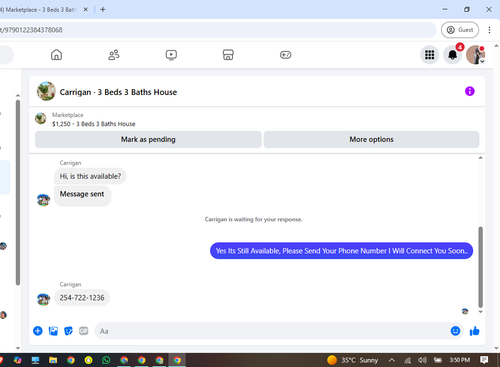Click the chat scrollbar up arrow

[x=480, y=158]
